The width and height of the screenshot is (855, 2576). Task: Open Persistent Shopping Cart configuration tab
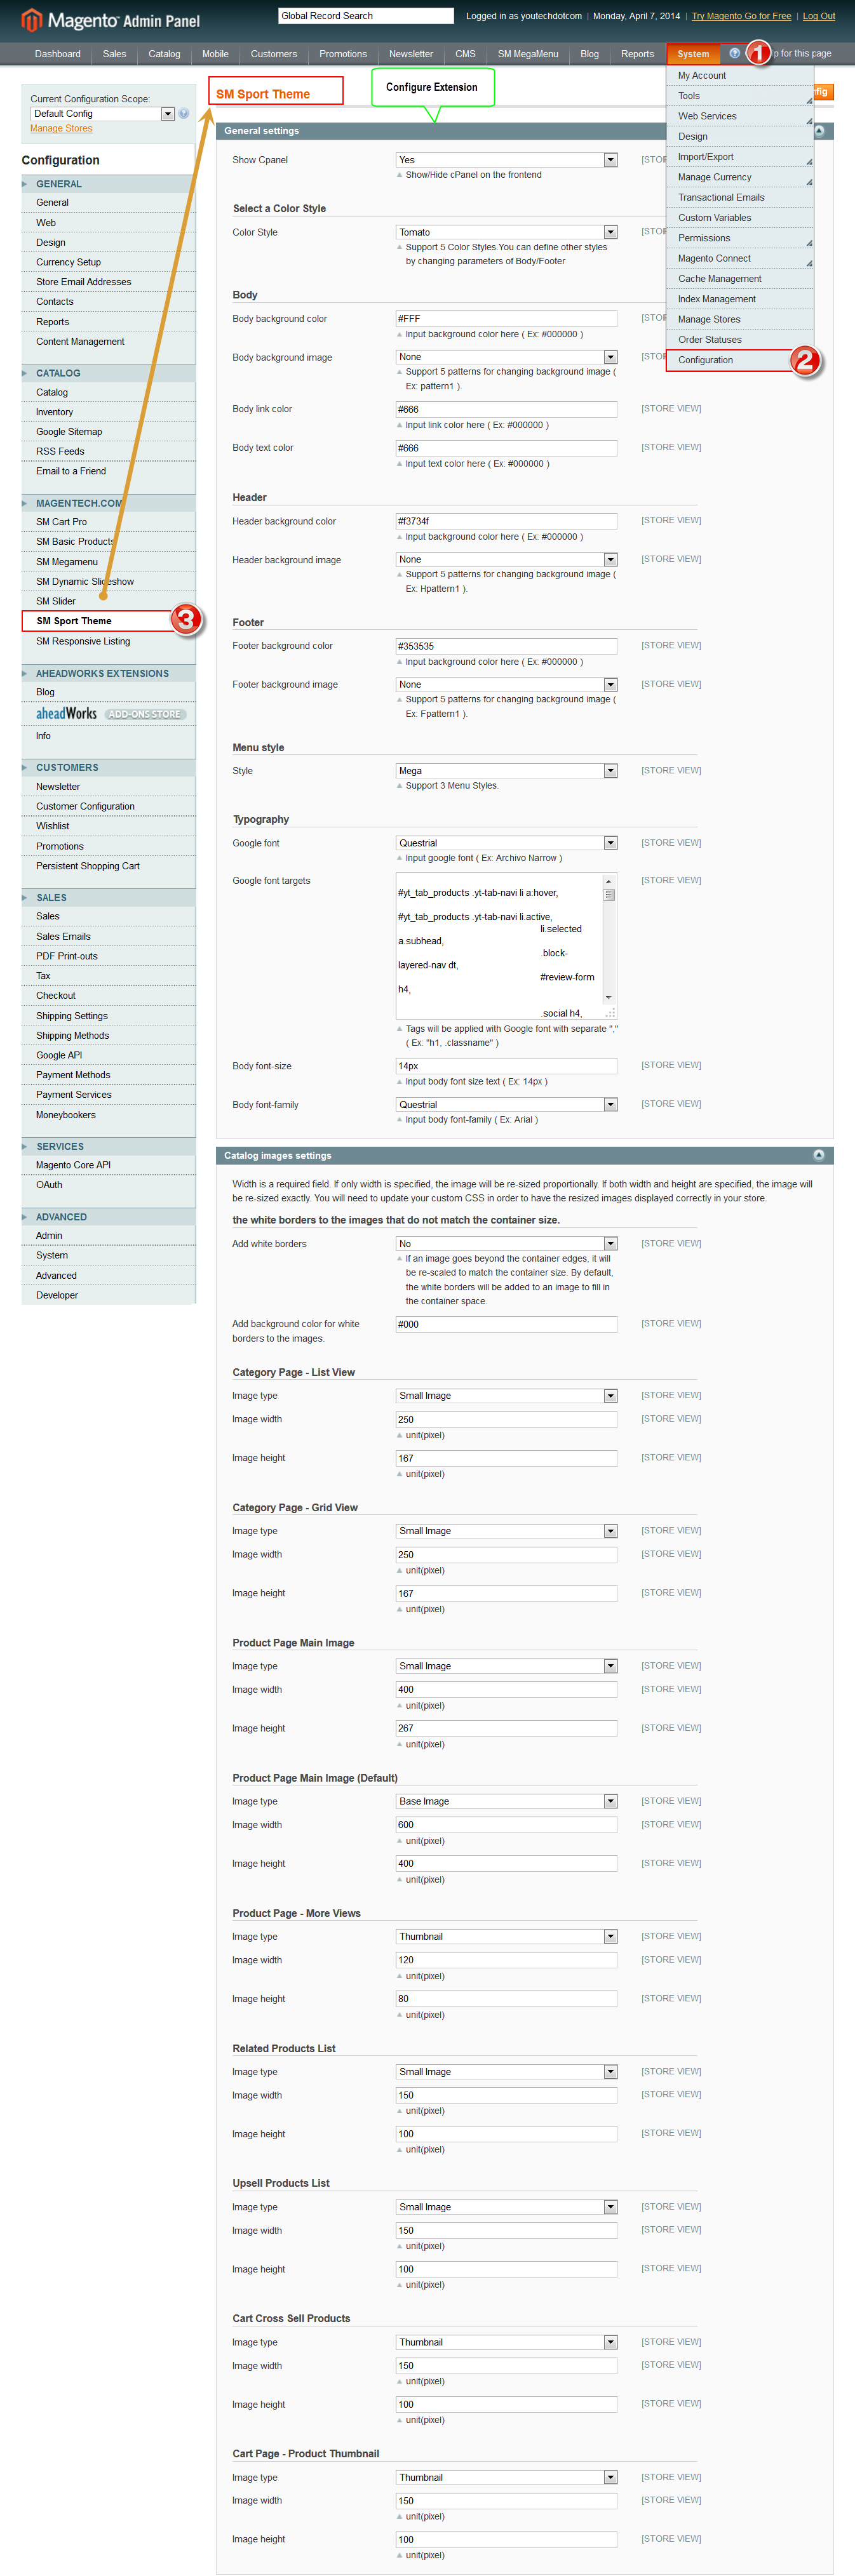point(108,866)
